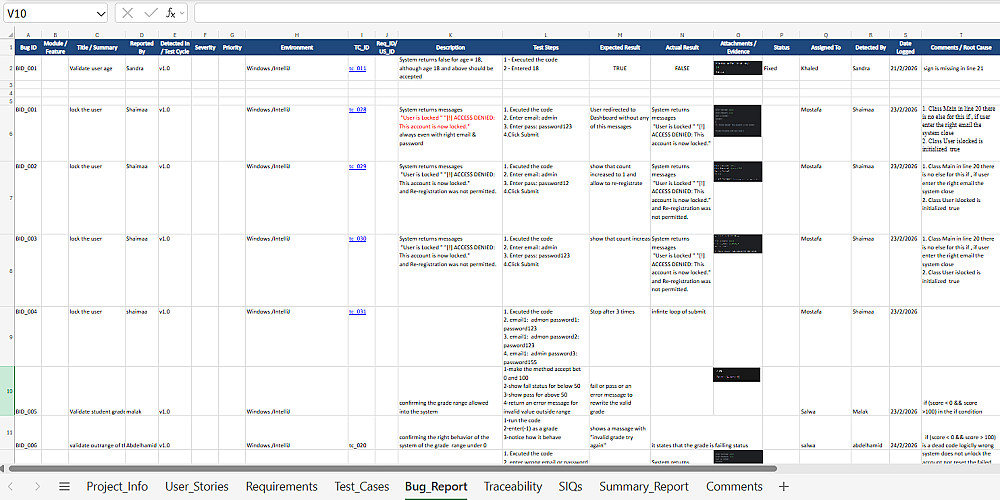Click the next sheet navigation arrow
1000x500 pixels.
coord(37,487)
